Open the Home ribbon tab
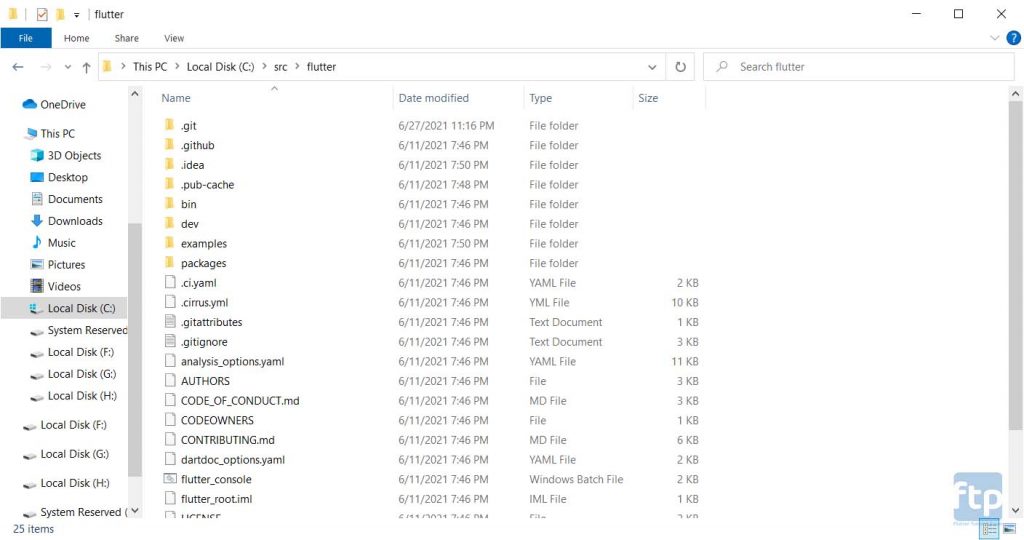 [76, 38]
